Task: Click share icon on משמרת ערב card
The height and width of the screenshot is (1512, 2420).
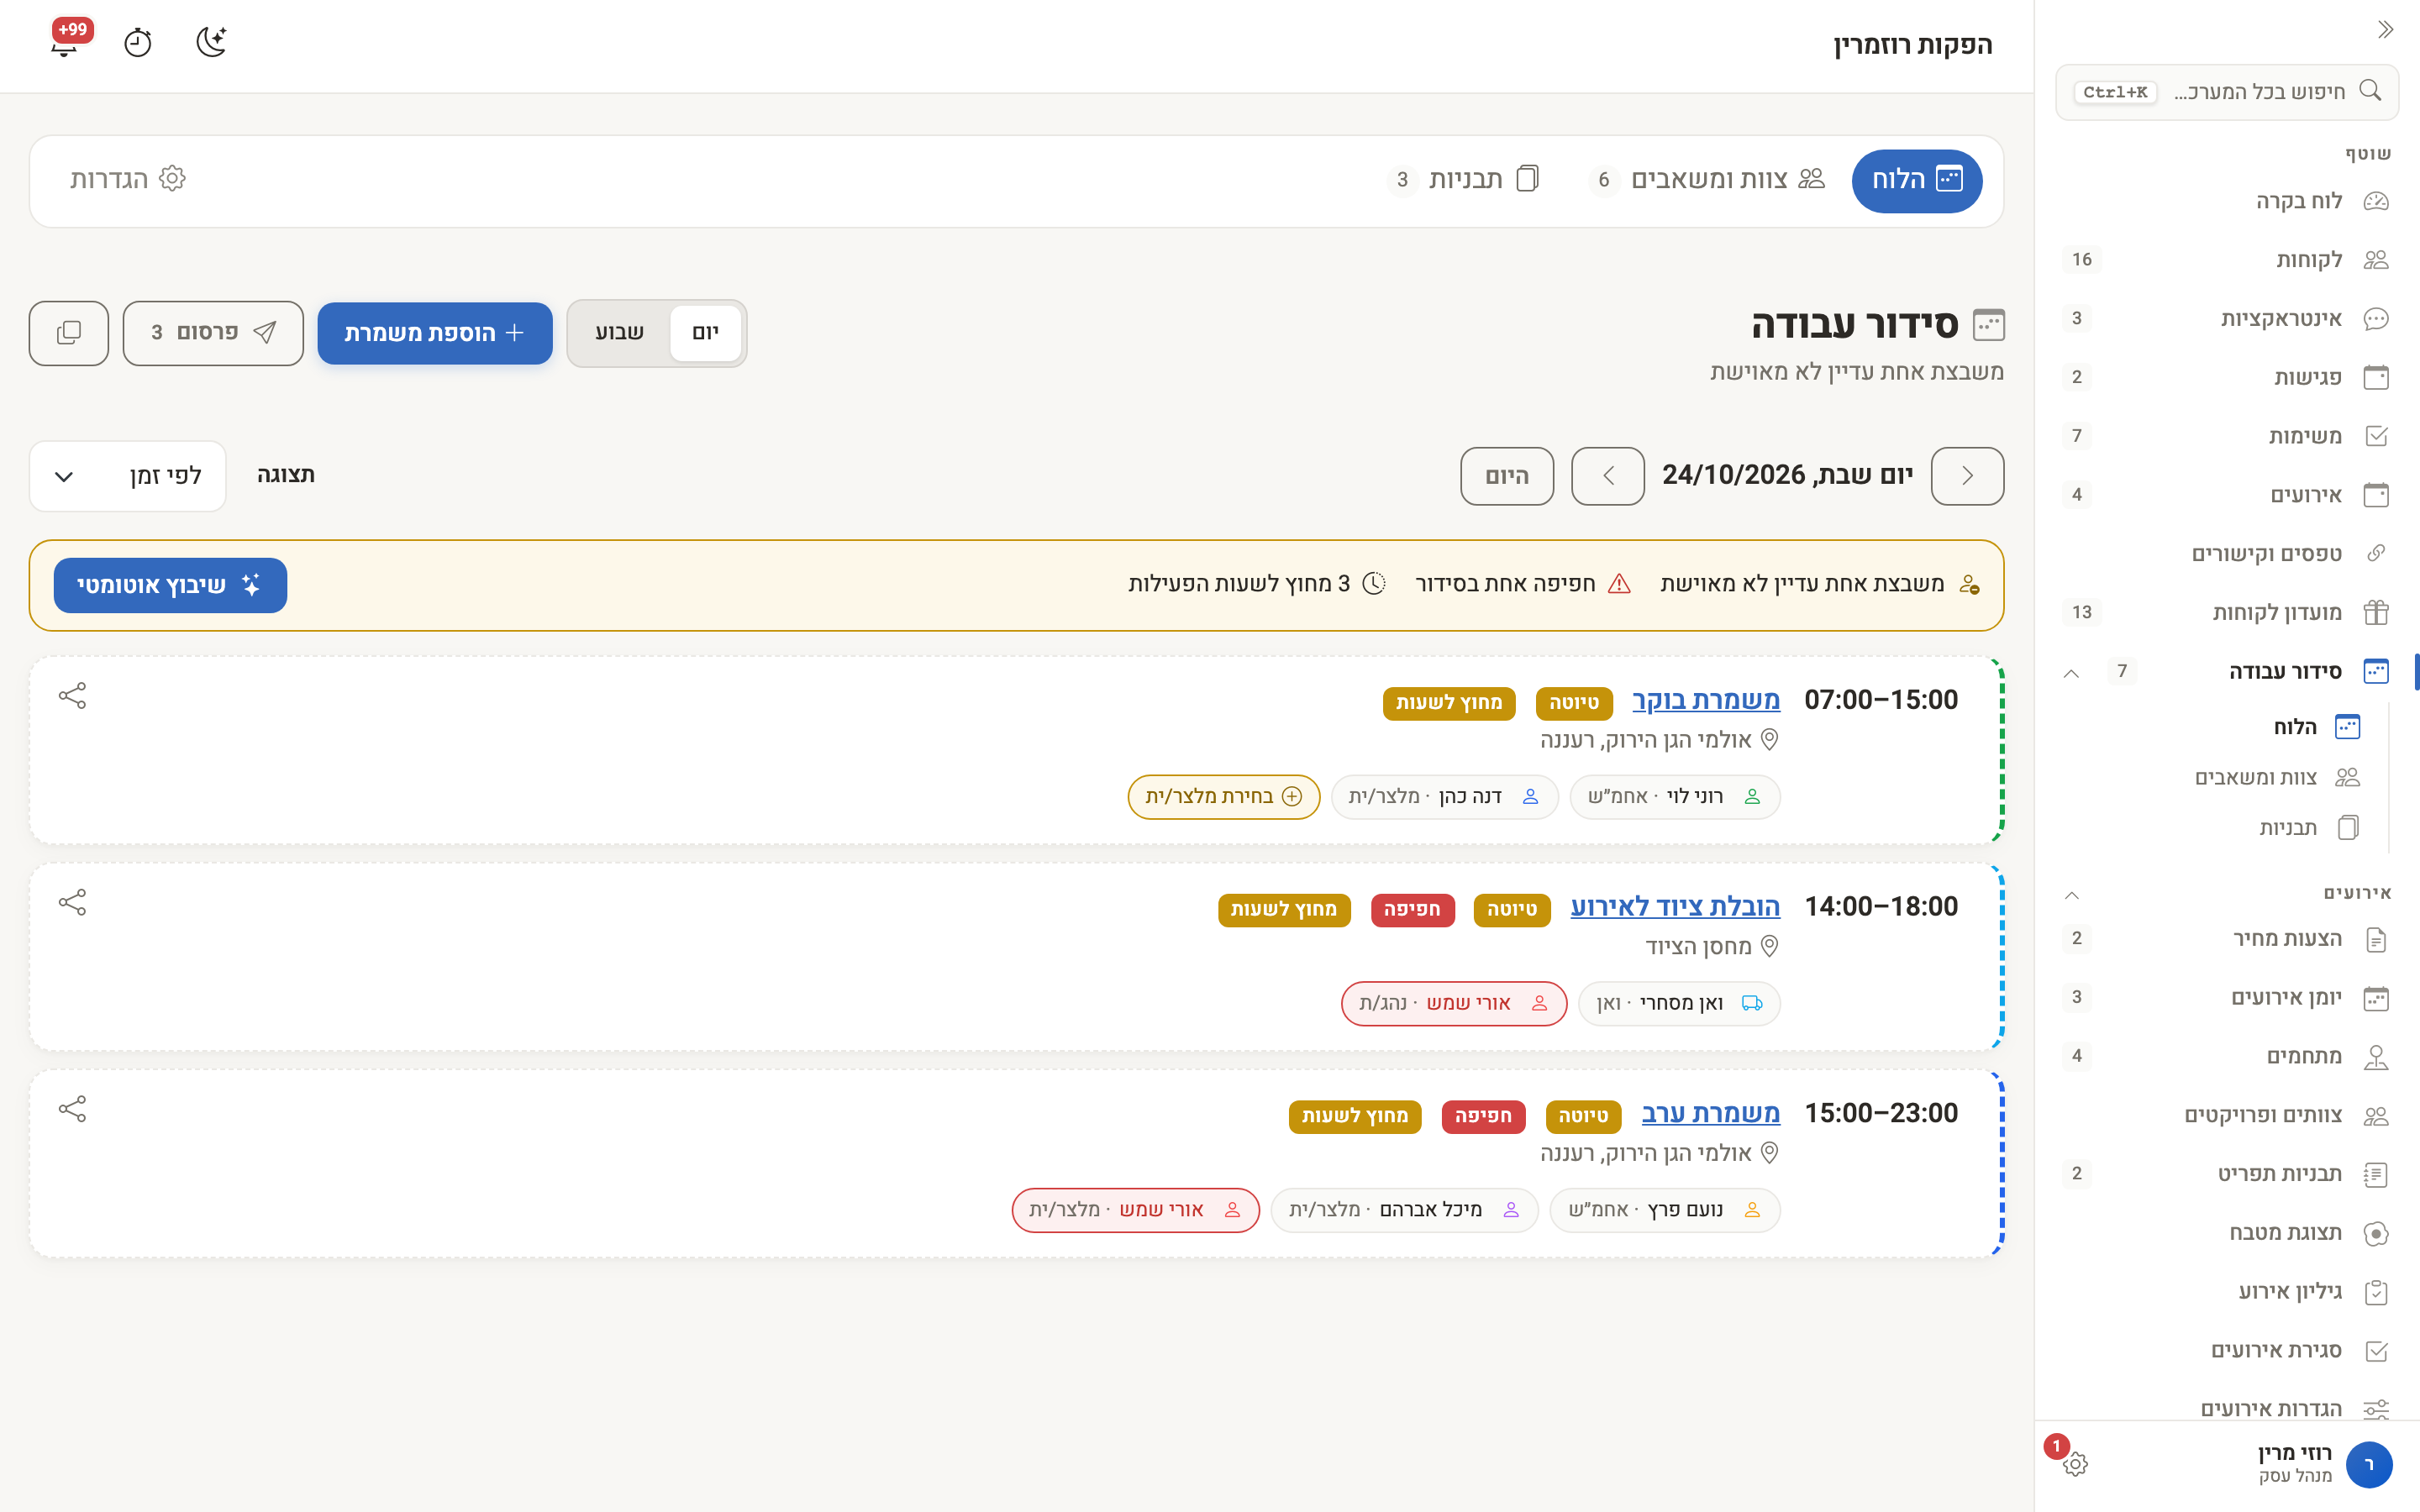Action: point(72,1109)
